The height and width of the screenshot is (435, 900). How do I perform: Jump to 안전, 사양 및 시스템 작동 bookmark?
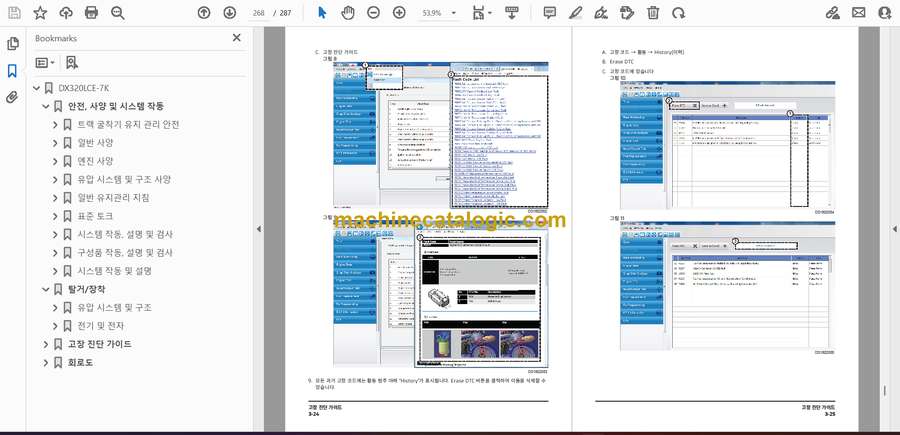116,106
